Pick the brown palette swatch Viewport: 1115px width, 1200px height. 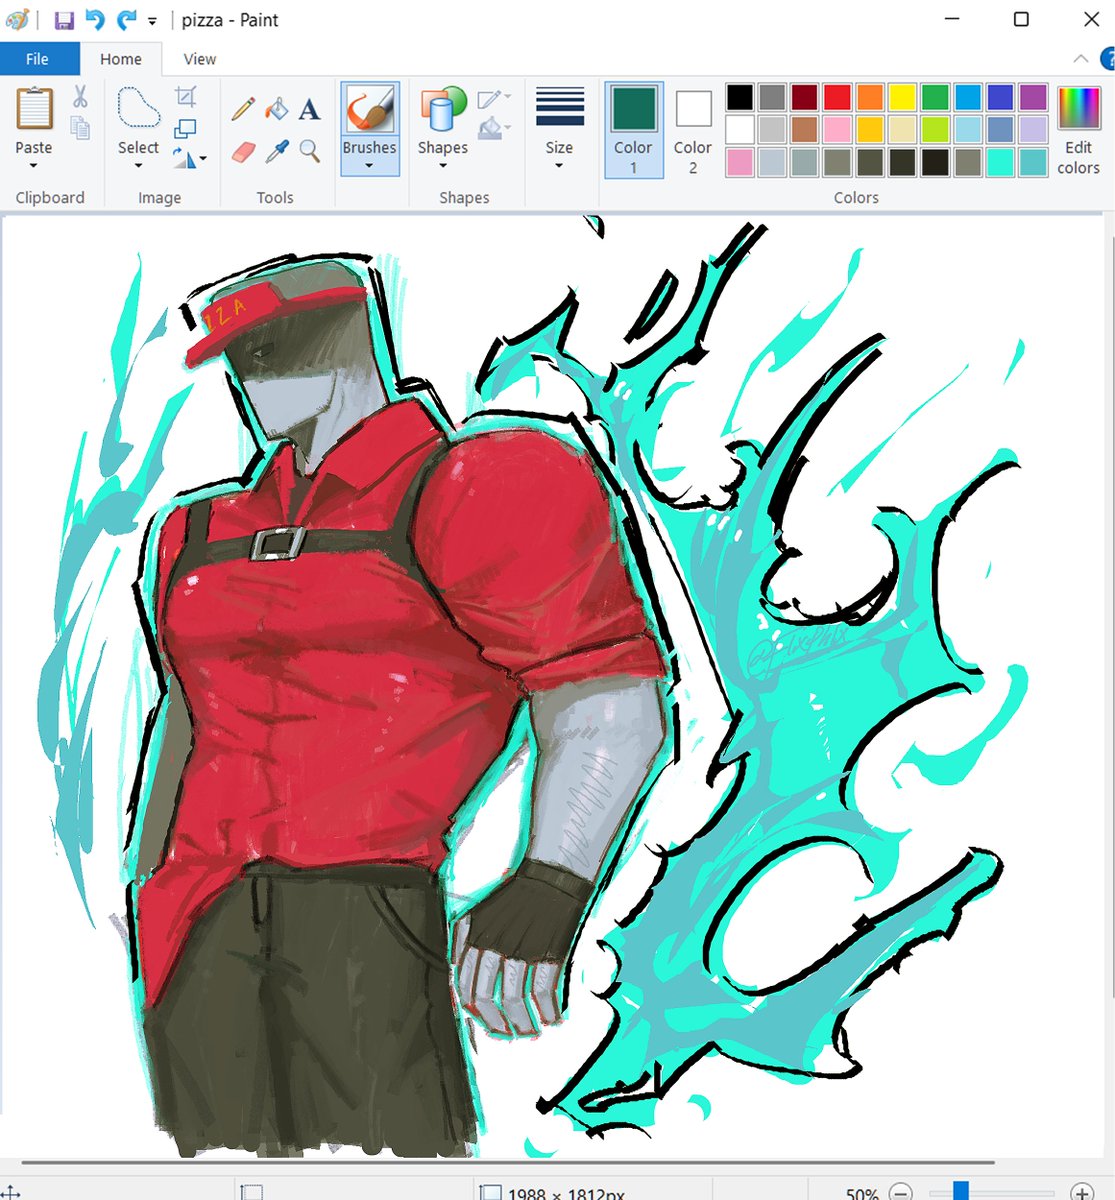[x=805, y=129]
